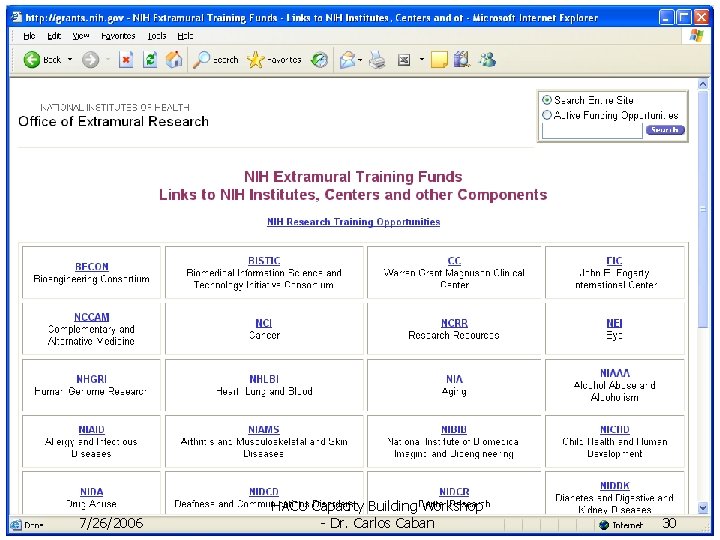
Task: Select Active Funding Opportunities radio button
Action: tap(547, 115)
